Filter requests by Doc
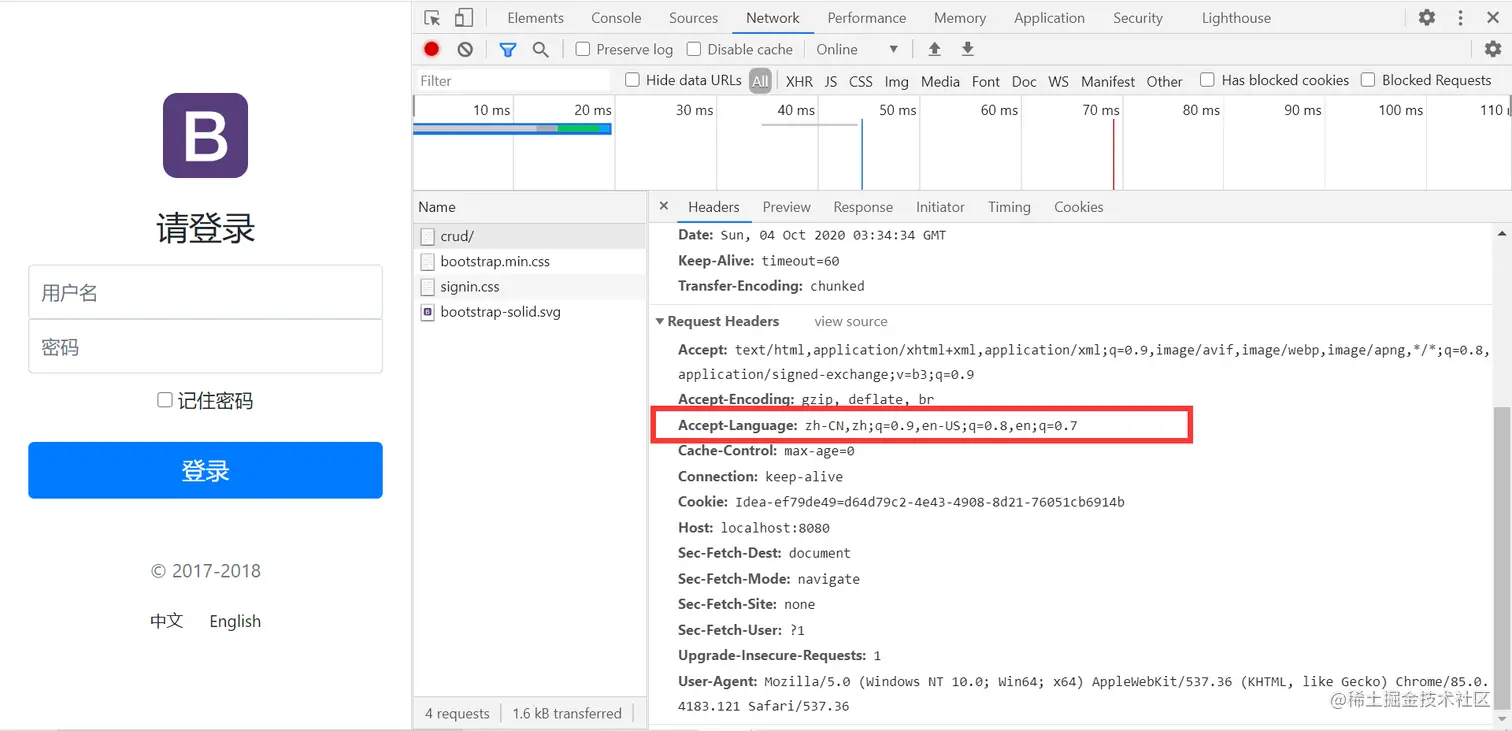The height and width of the screenshot is (731, 1512). (1024, 81)
